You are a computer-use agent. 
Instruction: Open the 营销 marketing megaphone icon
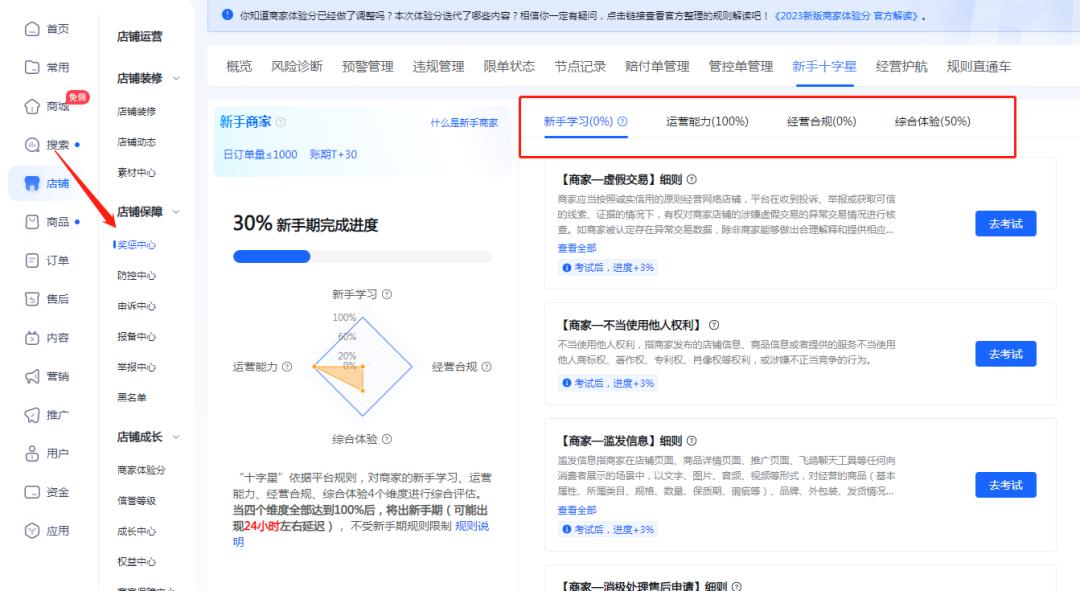click(31, 376)
